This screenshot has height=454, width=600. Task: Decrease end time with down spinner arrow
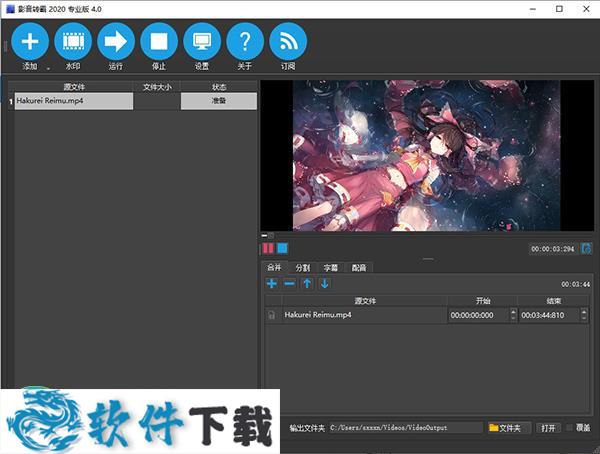(x=584, y=319)
